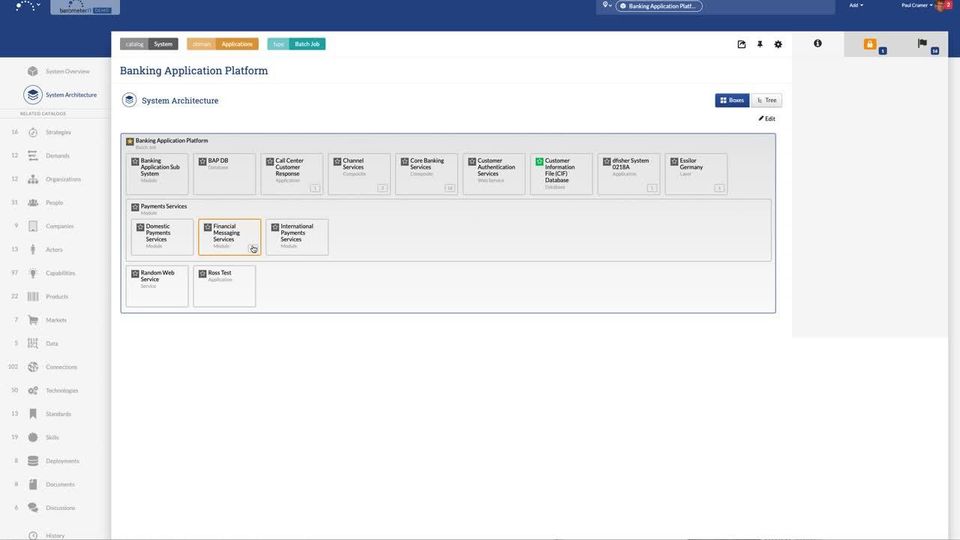960x540 pixels.
Task: Open the Markets cart icon
Action: click(33, 320)
